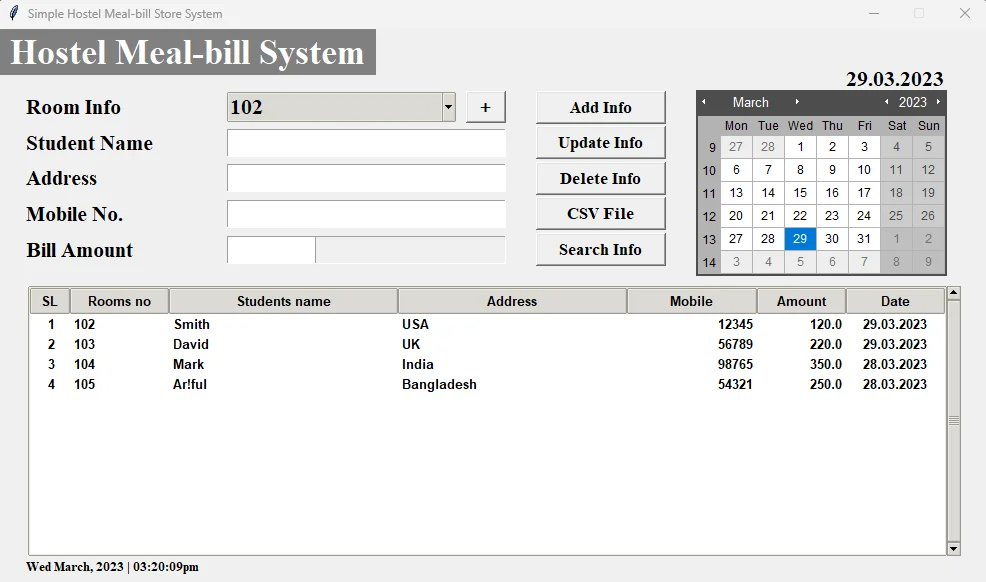Select March 13 in the calendar
986x582 pixels.
736,193
